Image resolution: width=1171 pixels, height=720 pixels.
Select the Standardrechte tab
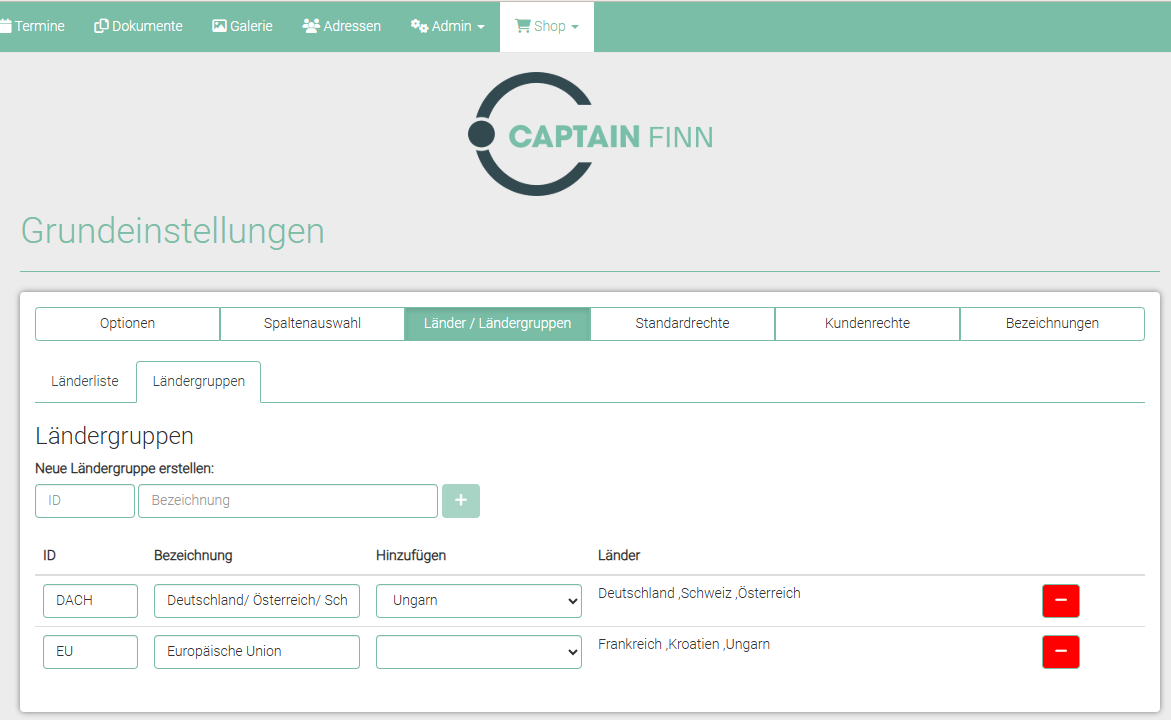pos(682,324)
